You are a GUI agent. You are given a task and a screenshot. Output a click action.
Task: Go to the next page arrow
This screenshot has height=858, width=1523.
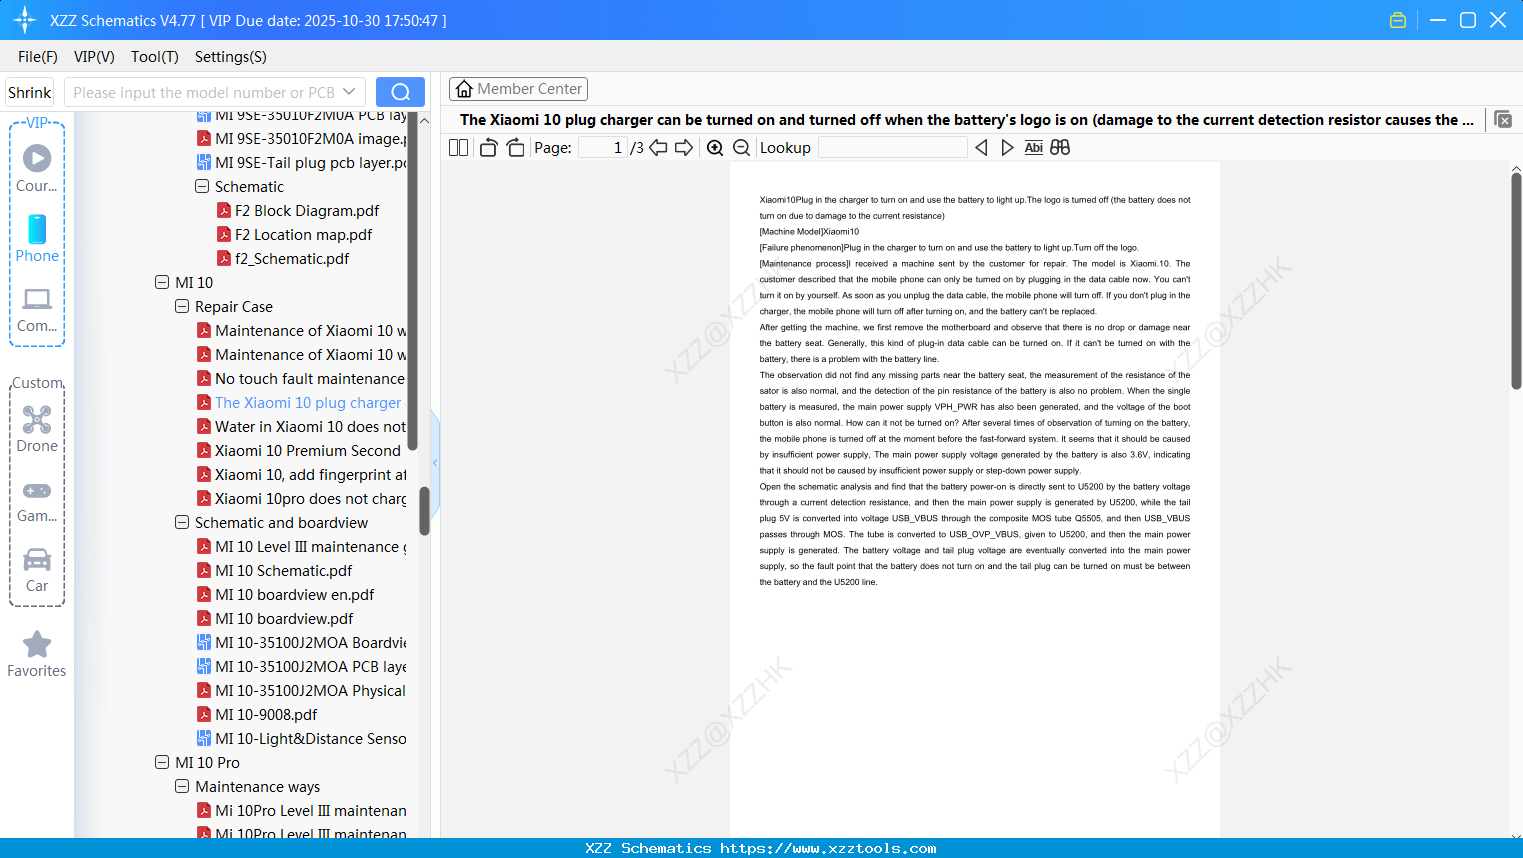[684, 148]
